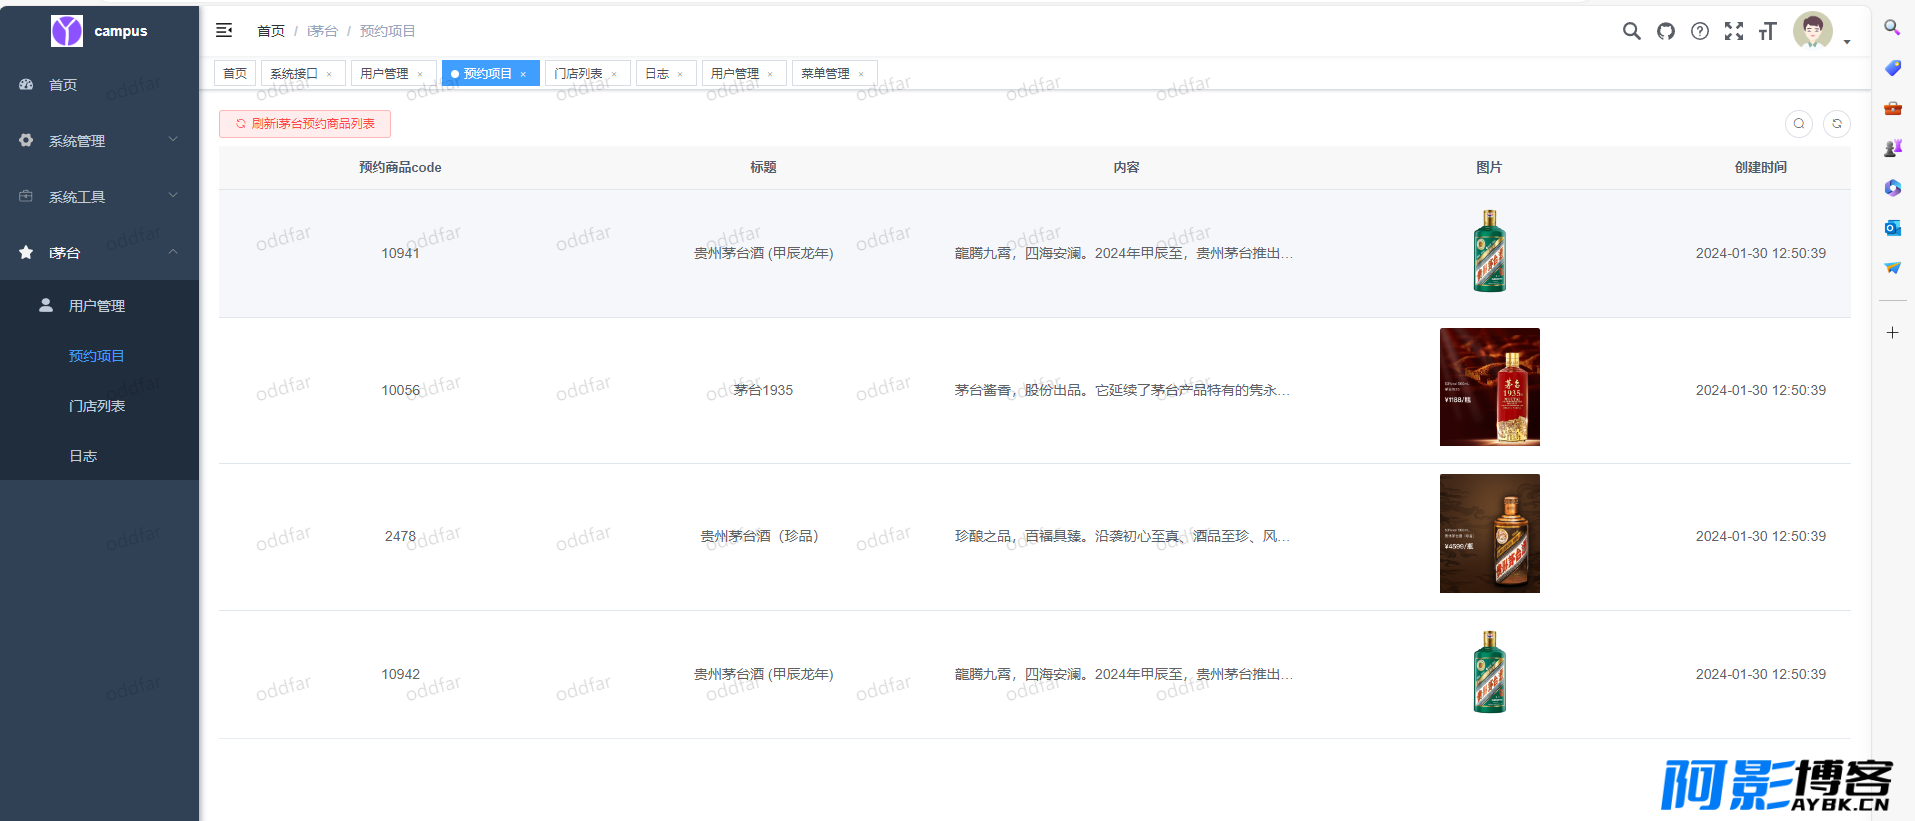Click the 系统管理 gear icon
Screen dimensions: 1915x821
(x=26, y=141)
